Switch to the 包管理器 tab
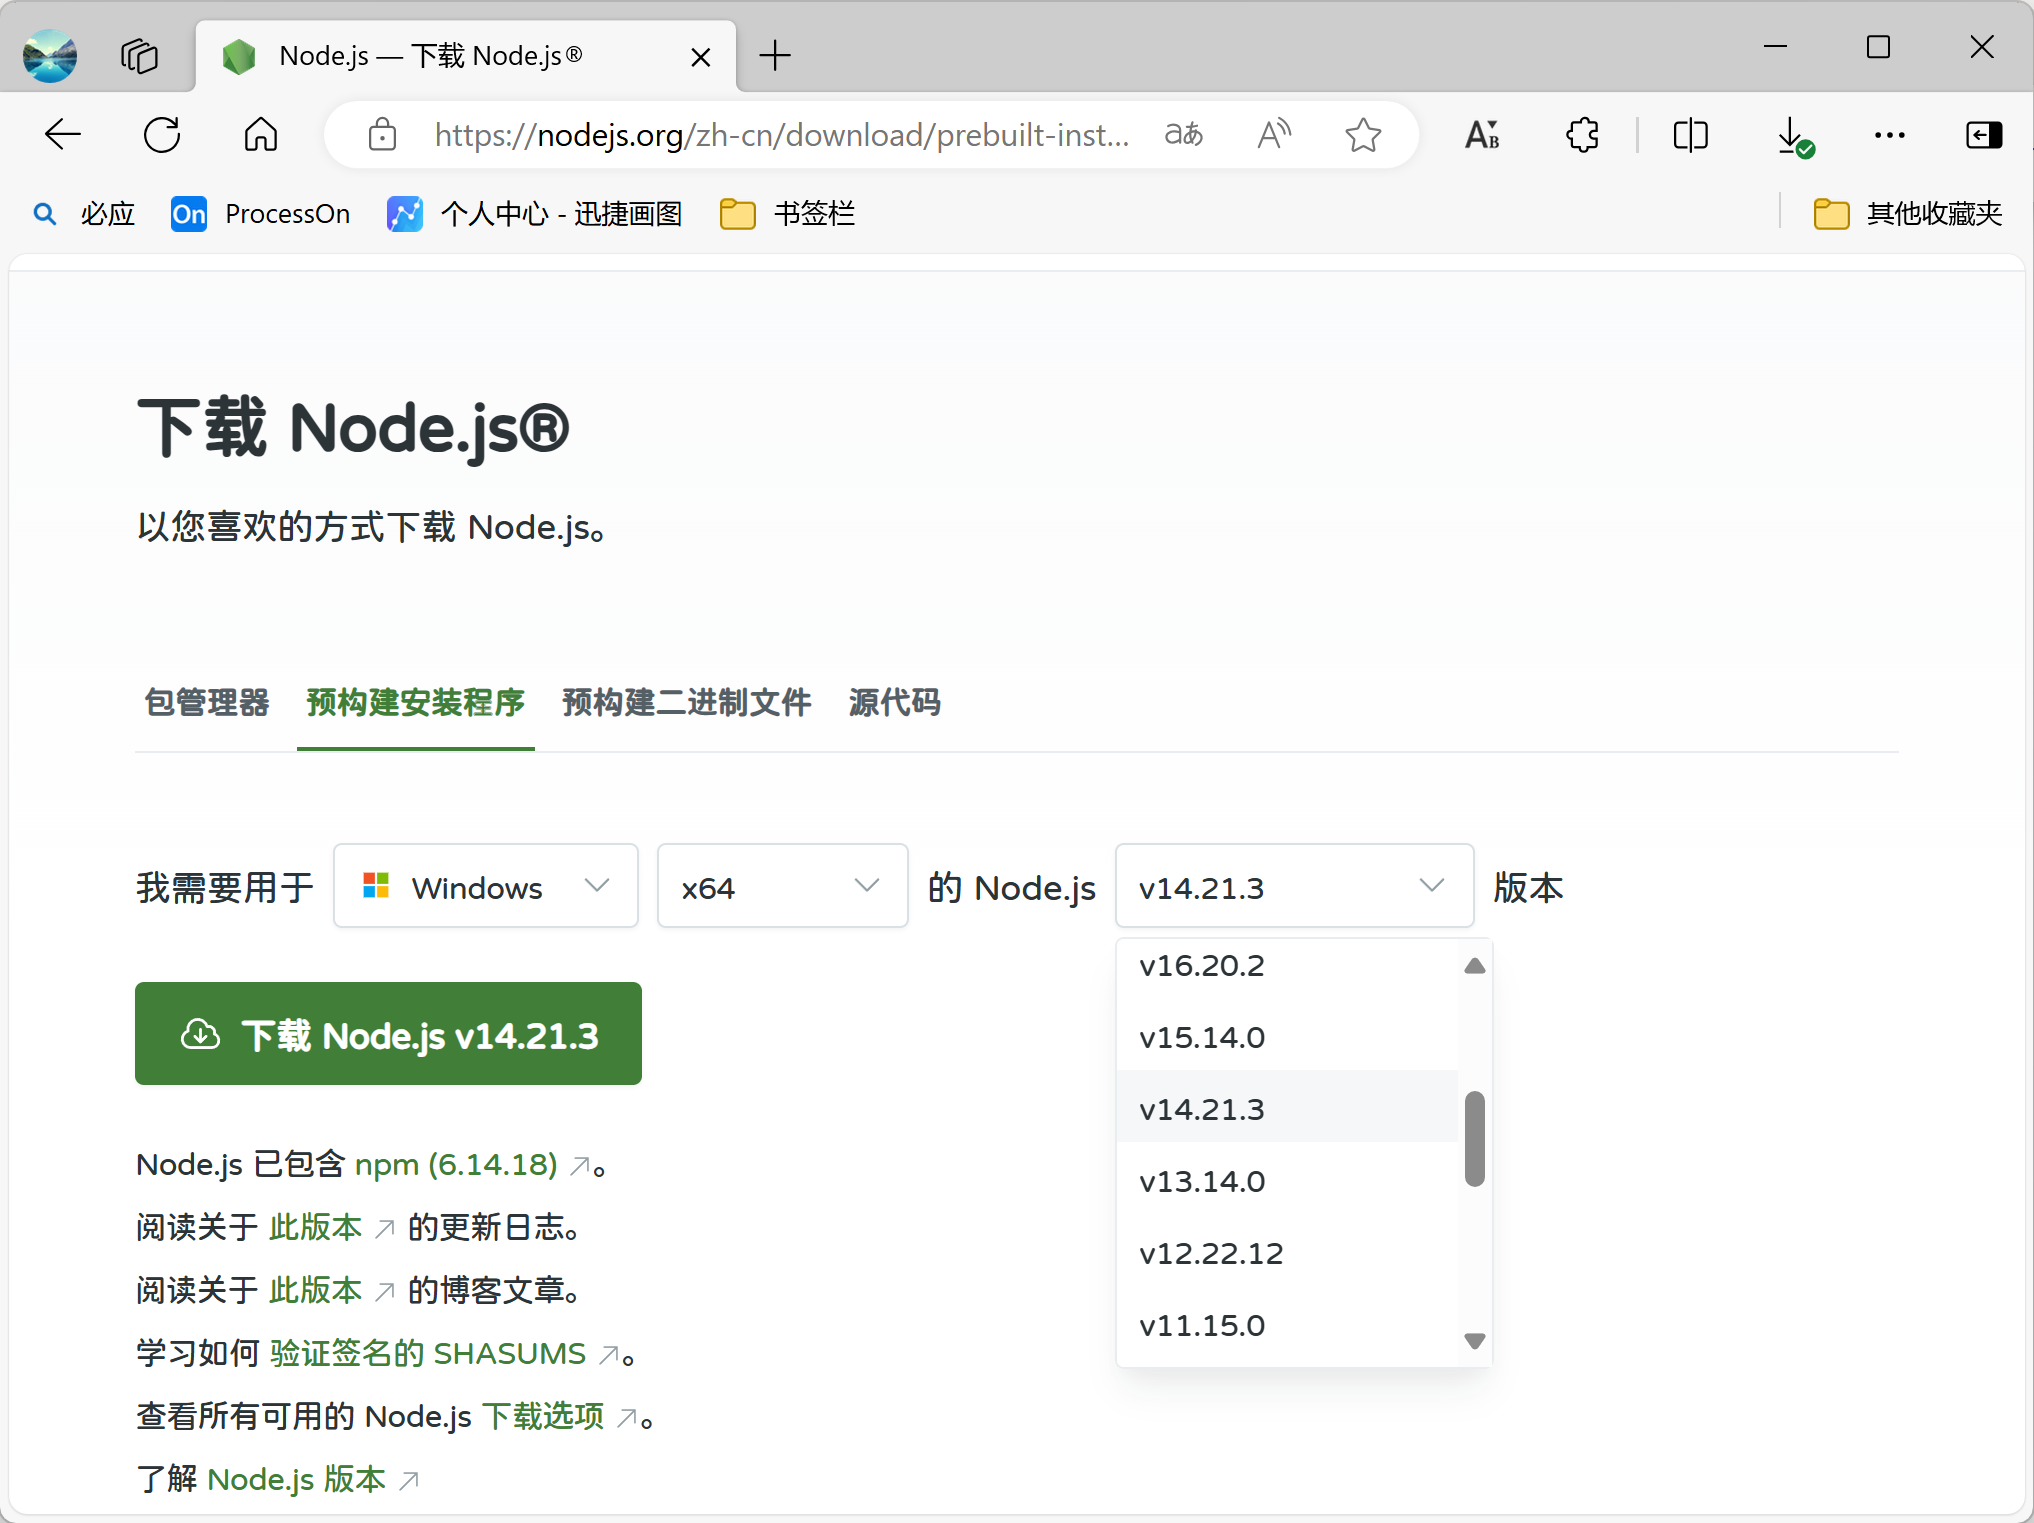 pyautogui.click(x=207, y=703)
